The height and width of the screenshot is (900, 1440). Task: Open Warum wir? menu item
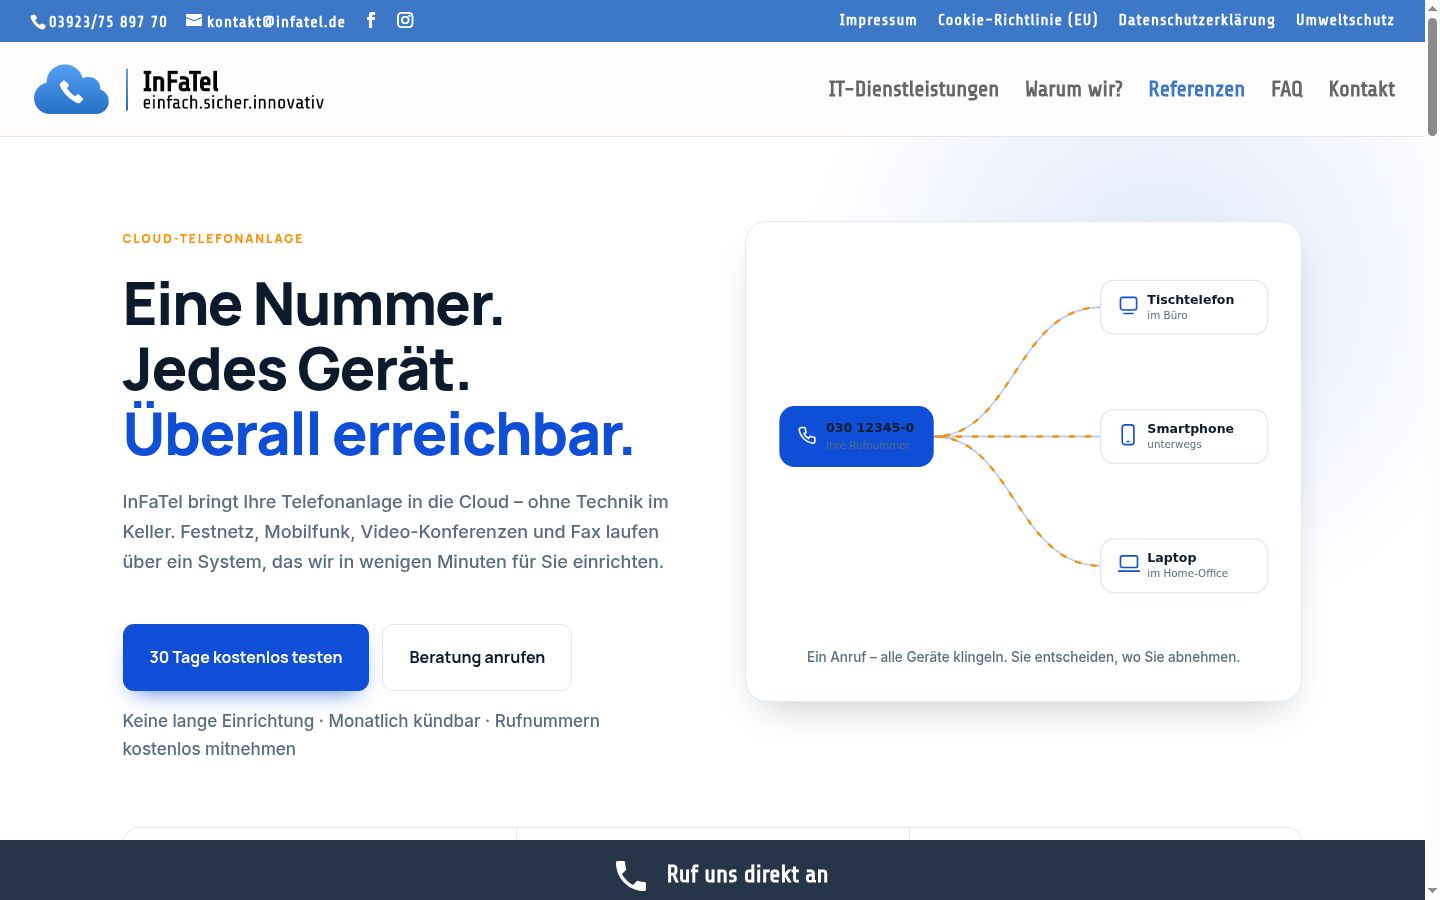coord(1074,89)
